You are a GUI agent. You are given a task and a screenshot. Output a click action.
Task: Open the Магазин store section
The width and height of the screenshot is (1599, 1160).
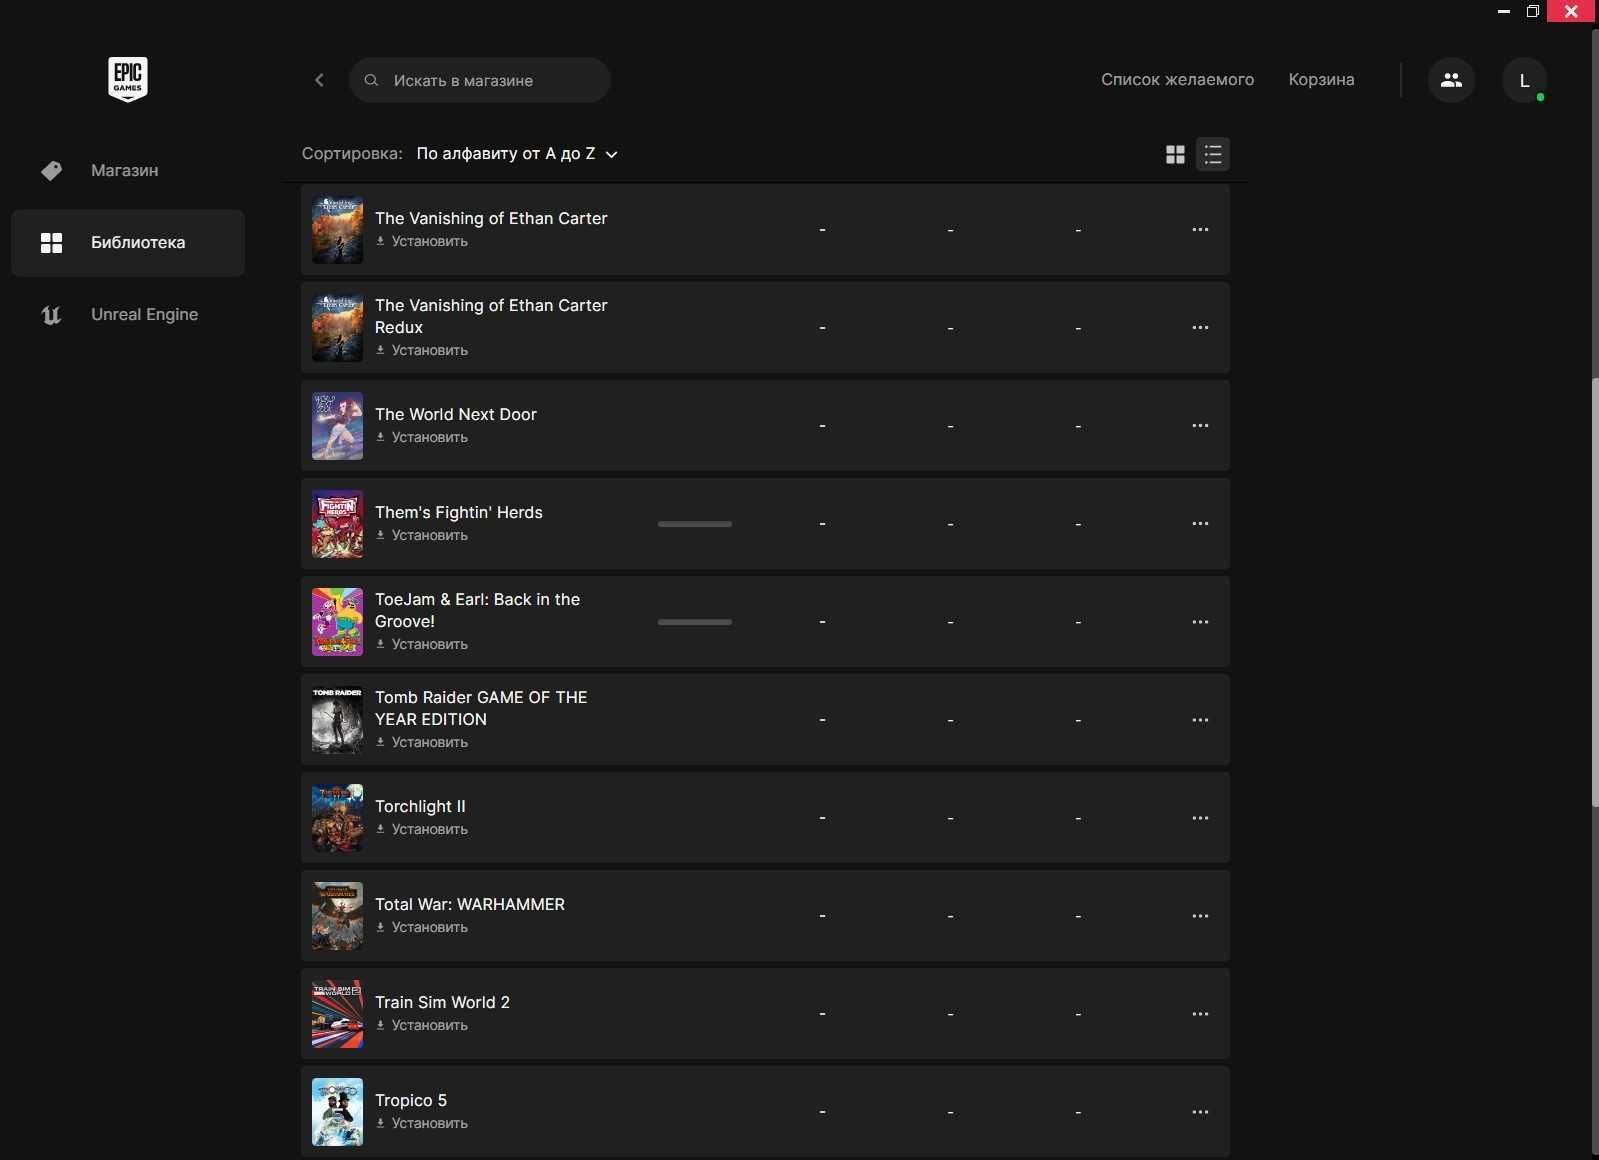[x=128, y=170]
